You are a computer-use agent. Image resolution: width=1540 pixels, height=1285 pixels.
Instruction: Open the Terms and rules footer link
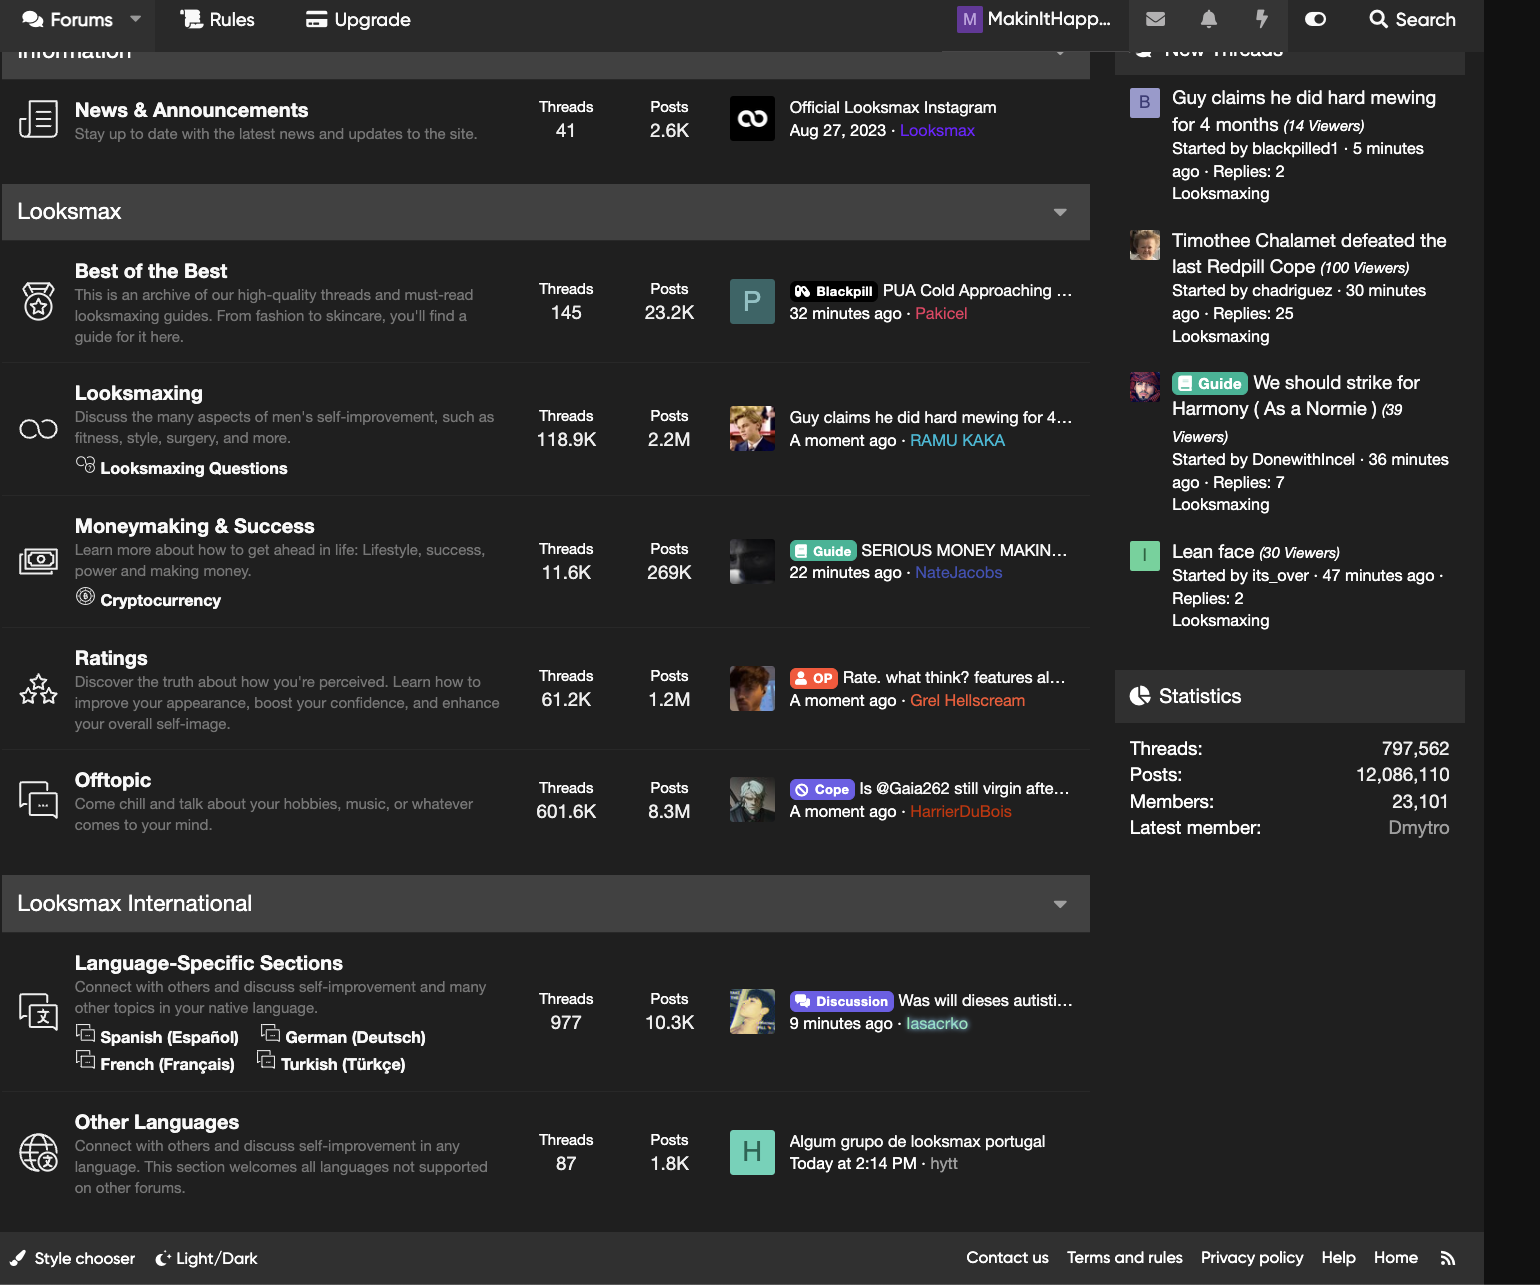[x=1124, y=1257]
